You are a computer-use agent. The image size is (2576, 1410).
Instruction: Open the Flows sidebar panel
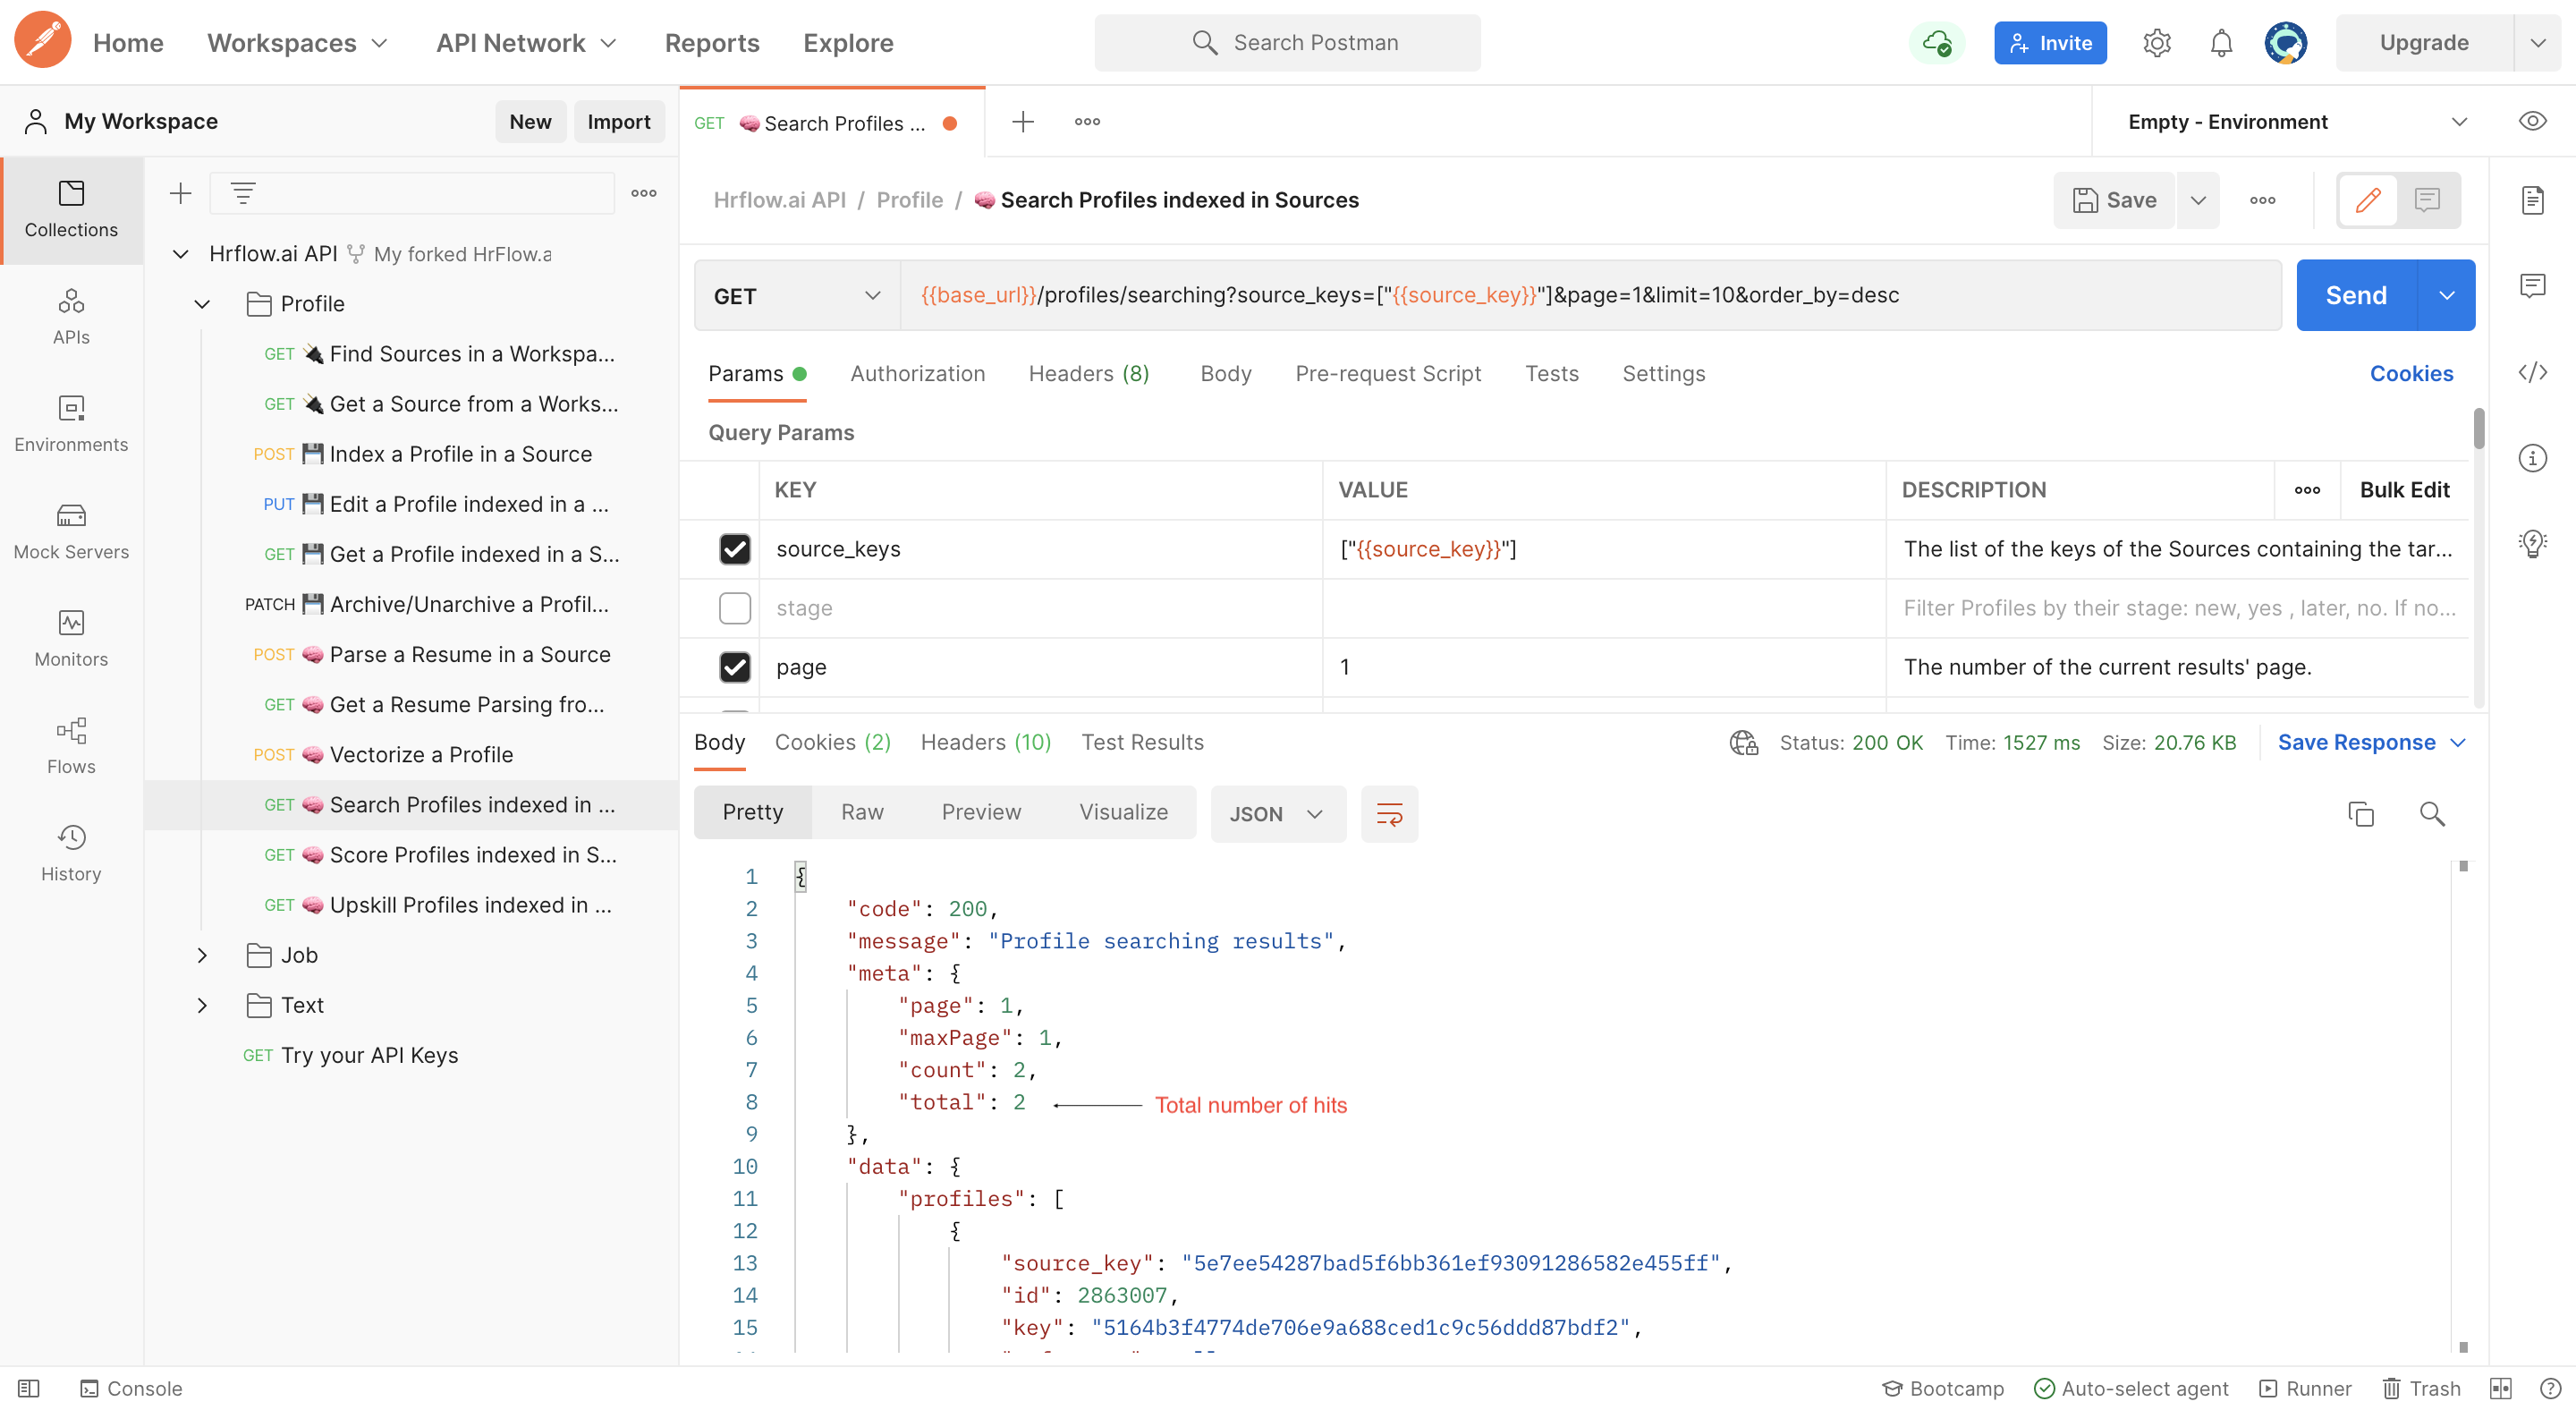click(x=71, y=745)
